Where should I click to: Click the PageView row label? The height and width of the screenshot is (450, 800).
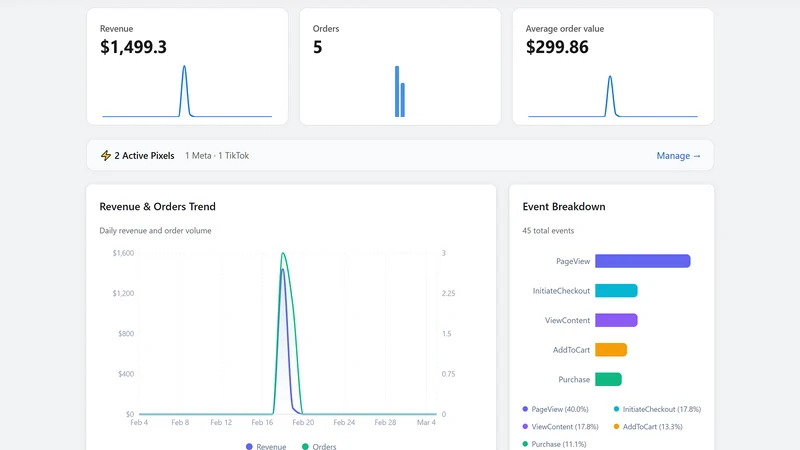pyautogui.click(x=572, y=261)
